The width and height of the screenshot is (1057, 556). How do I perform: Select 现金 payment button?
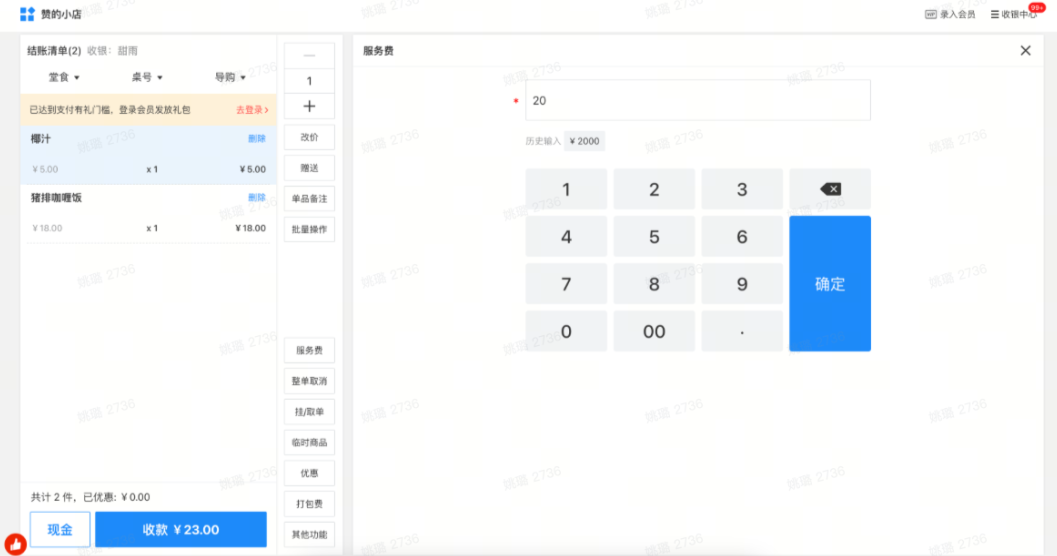coord(60,530)
